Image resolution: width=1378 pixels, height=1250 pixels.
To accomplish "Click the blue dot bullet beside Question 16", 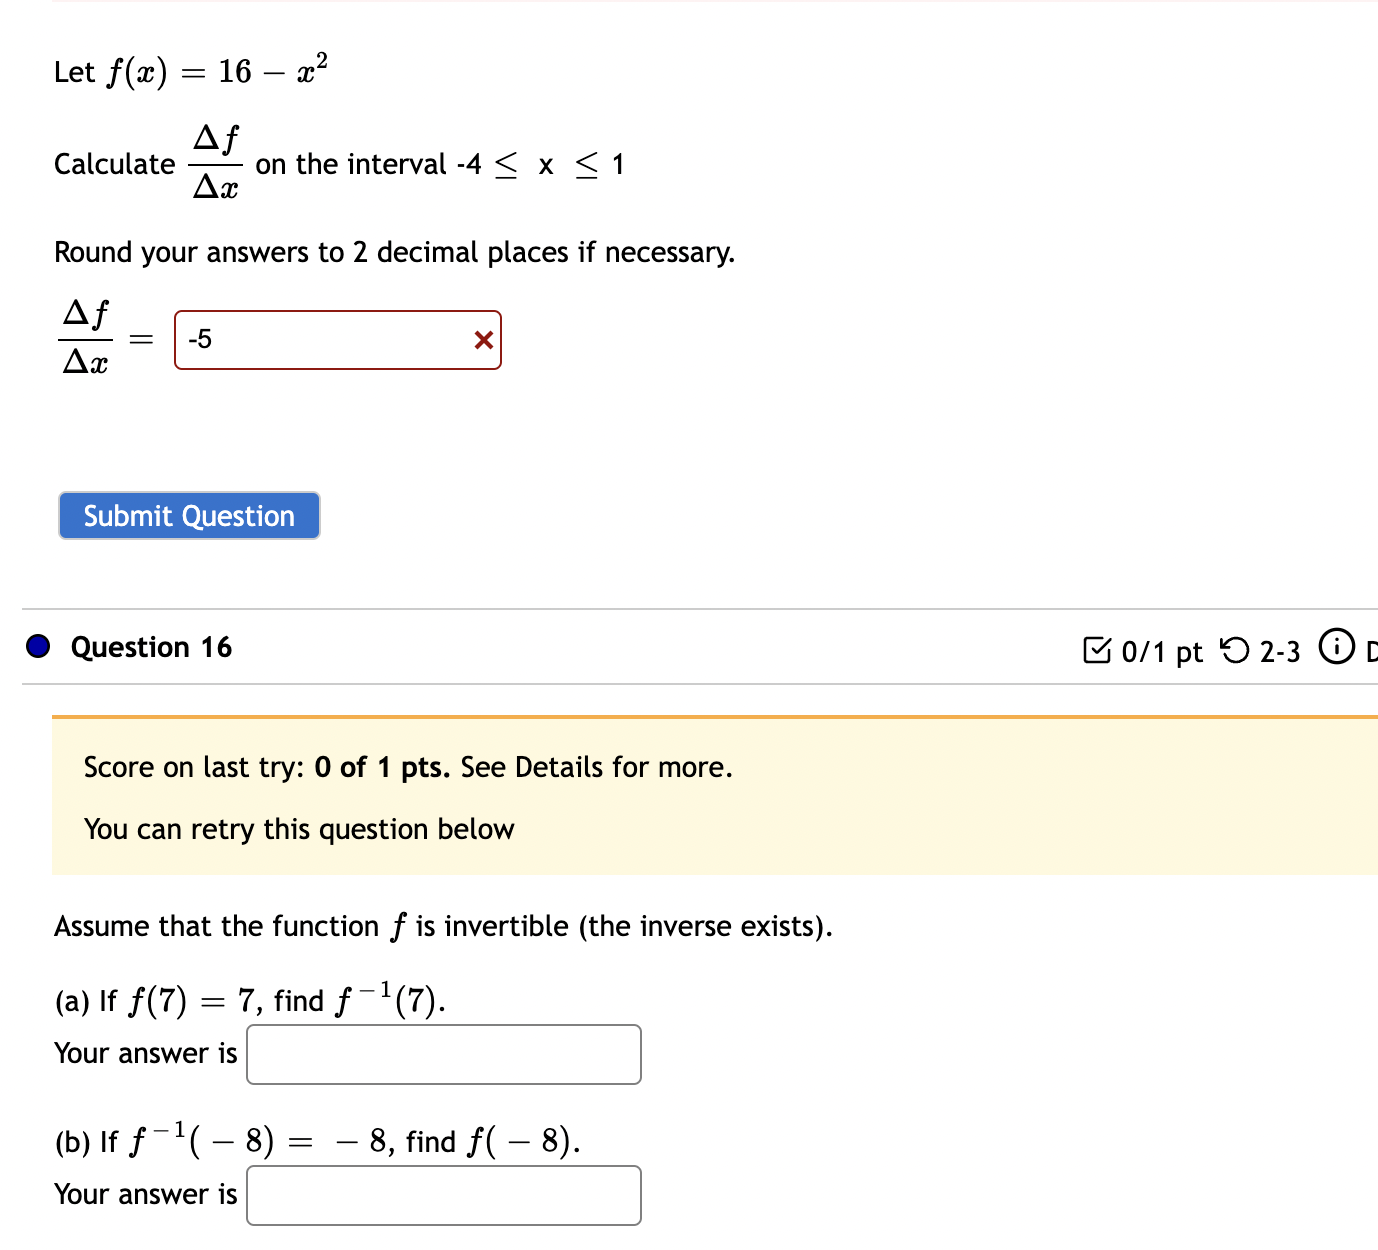I will point(37,647).
